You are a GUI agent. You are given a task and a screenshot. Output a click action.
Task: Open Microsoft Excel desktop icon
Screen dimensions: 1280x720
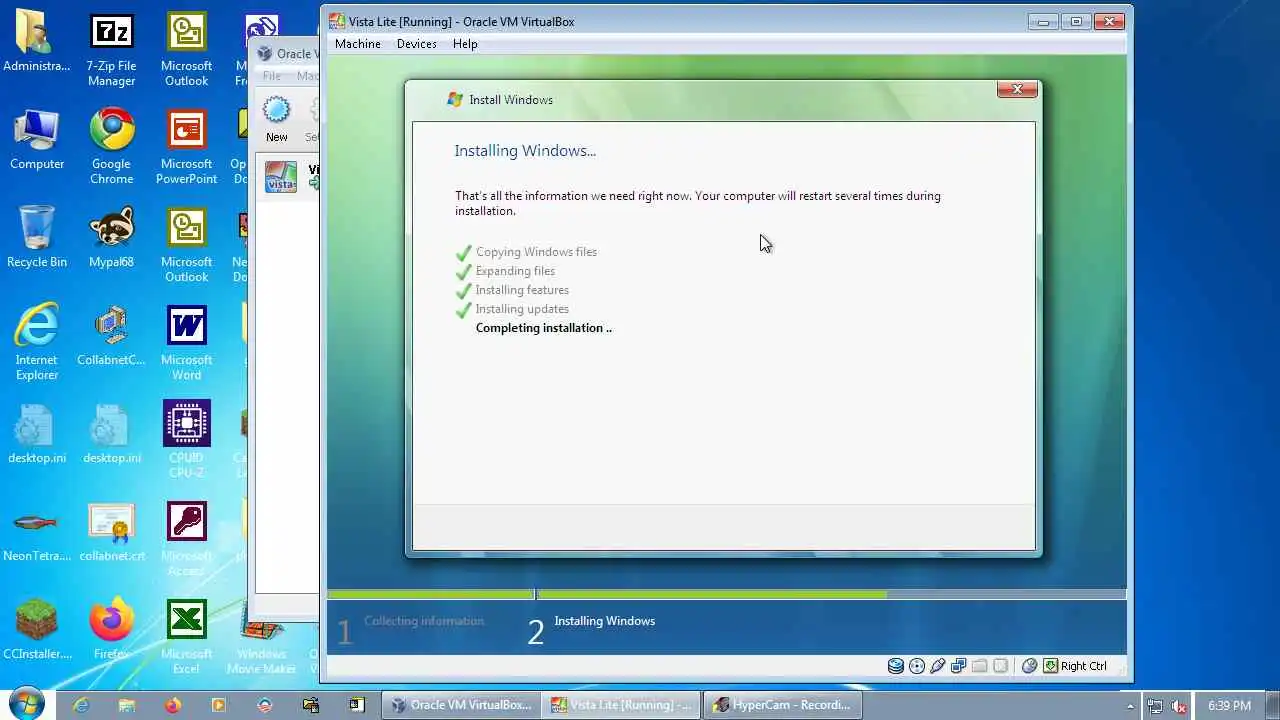click(x=187, y=637)
